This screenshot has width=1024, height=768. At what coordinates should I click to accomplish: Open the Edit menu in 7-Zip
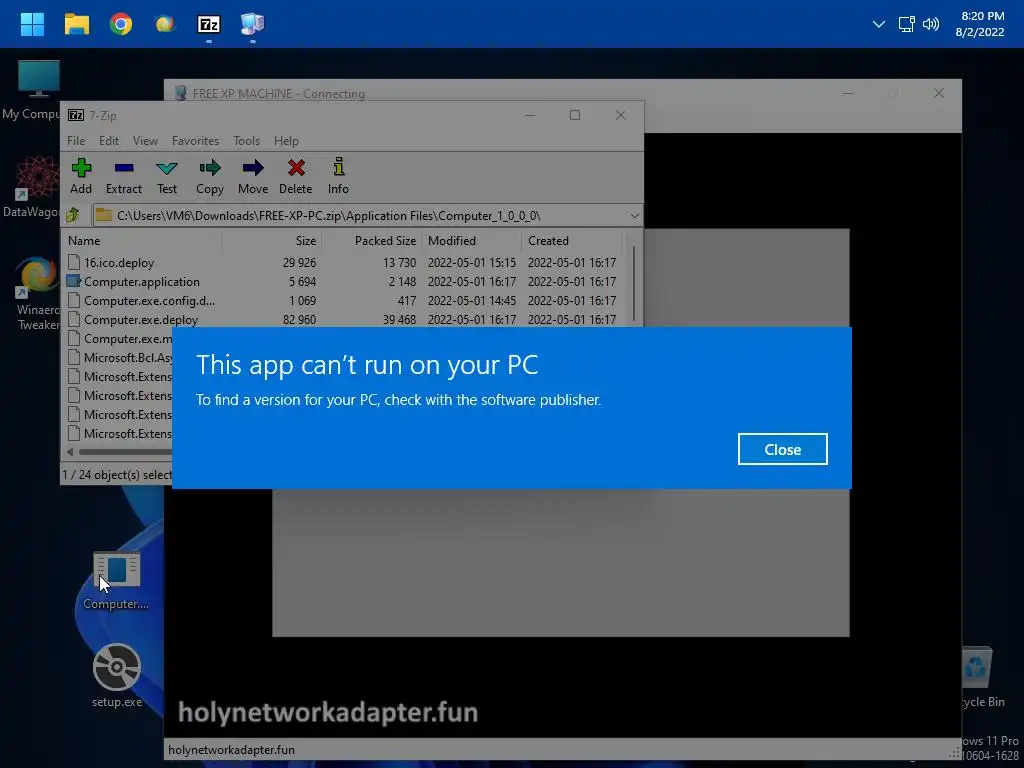point(108,140)
